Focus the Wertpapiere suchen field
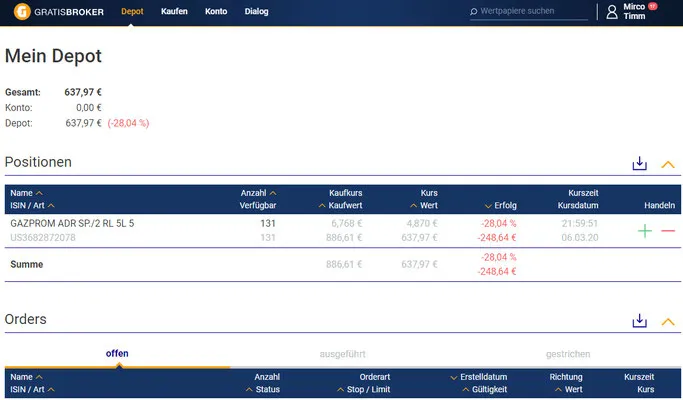This screenshot has width=683, height=400. tap(529, 12)
